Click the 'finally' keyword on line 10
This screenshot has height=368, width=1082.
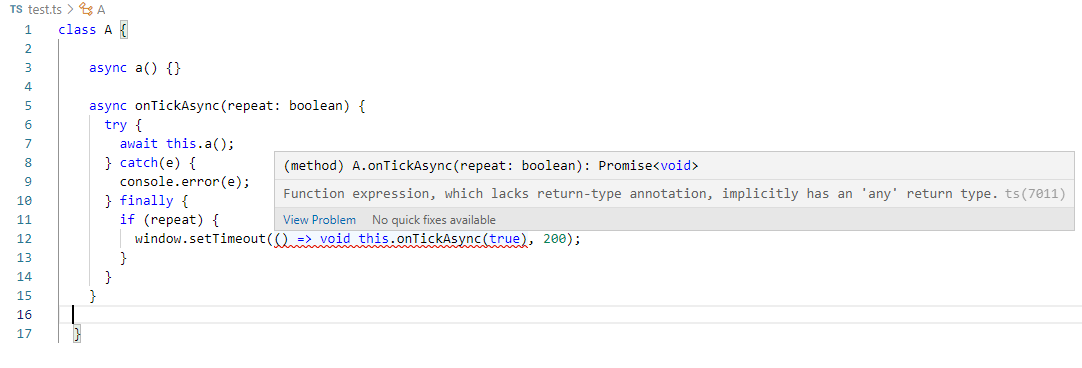point(146,200)
